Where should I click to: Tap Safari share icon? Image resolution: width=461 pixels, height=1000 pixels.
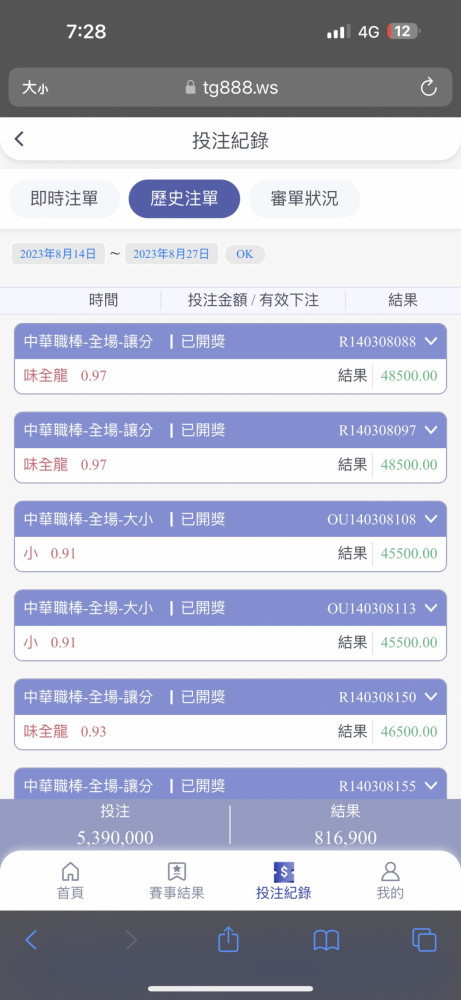pyautogui.click(x=228, y=939)
